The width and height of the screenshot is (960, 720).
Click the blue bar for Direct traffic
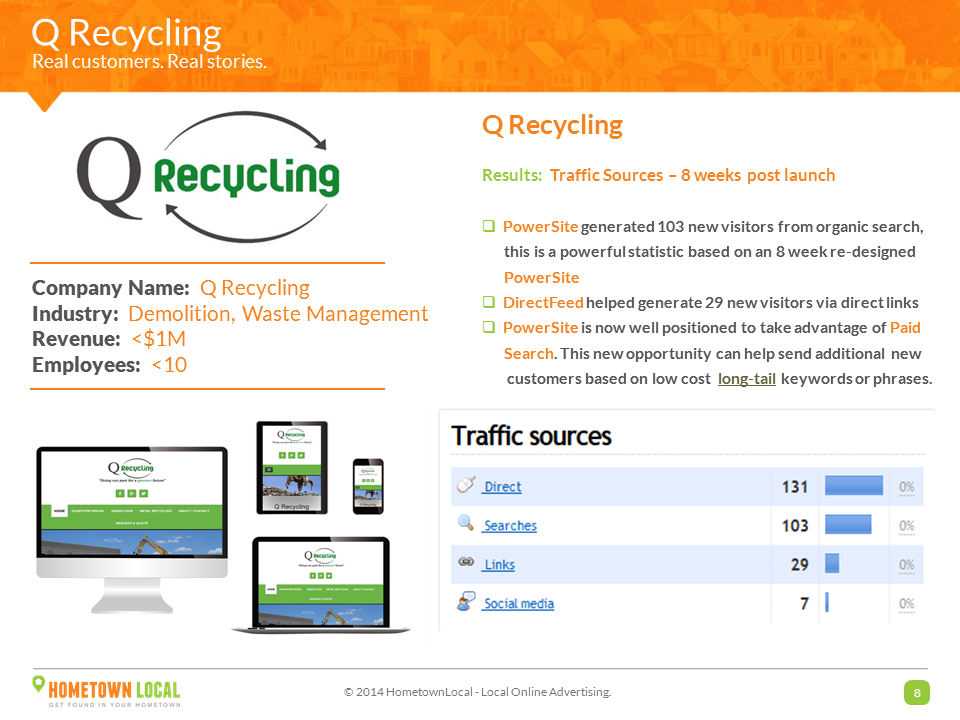point(853,486)
